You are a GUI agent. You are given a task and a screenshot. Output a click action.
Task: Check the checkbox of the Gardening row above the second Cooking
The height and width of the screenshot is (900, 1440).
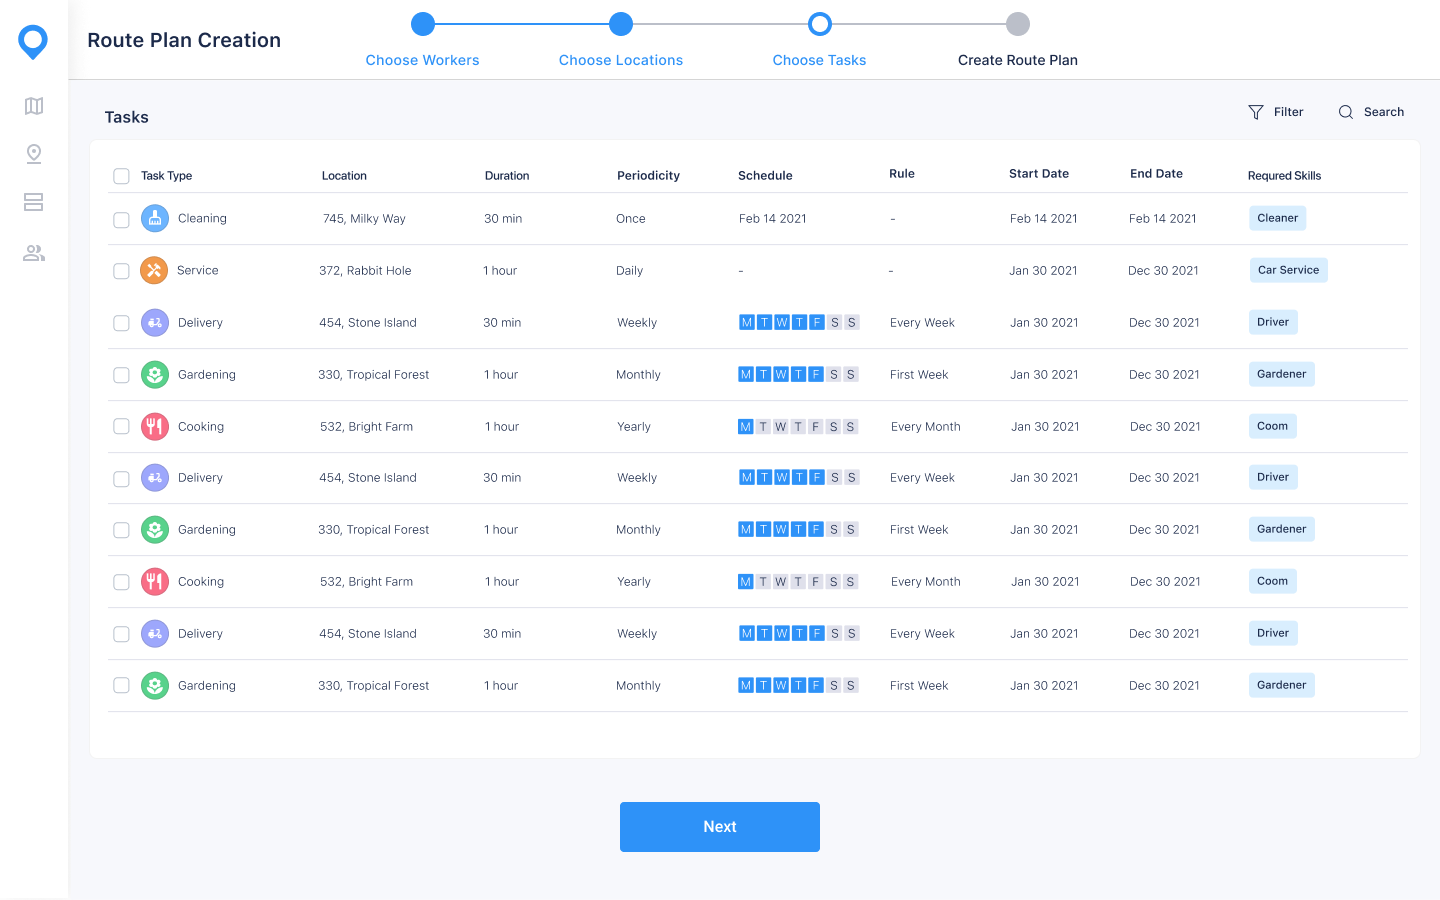click(121, 530)
